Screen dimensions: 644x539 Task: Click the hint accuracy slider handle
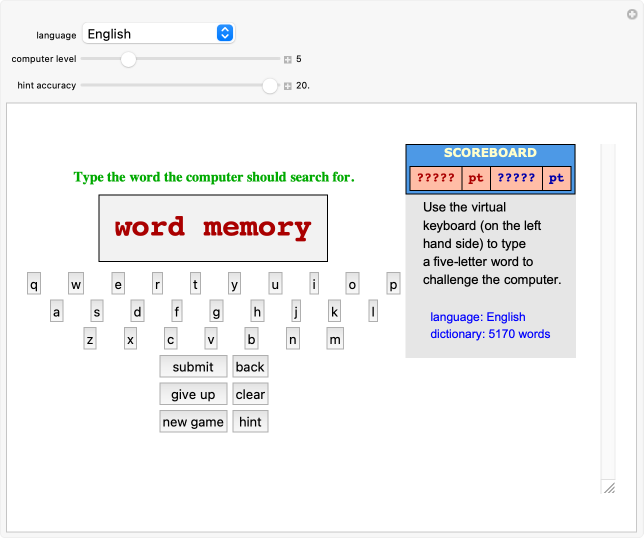click(270, 86)
